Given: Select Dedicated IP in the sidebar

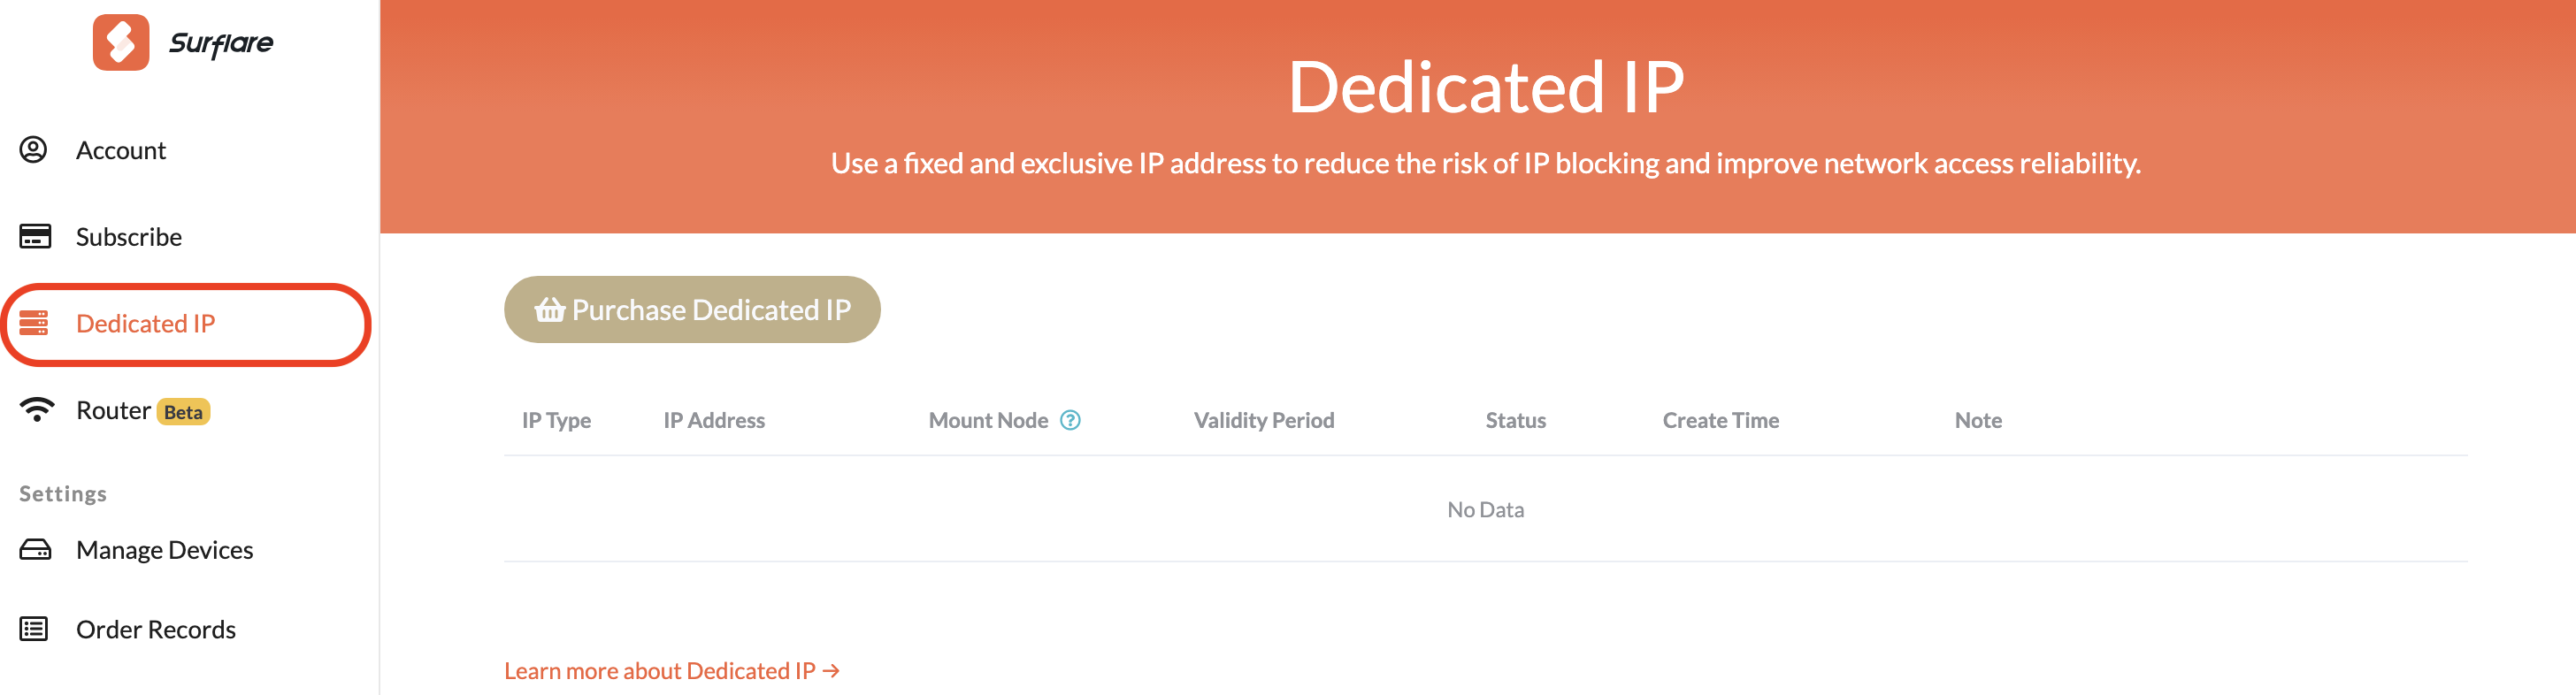Looking at the screenshot, I should point(146,324).
